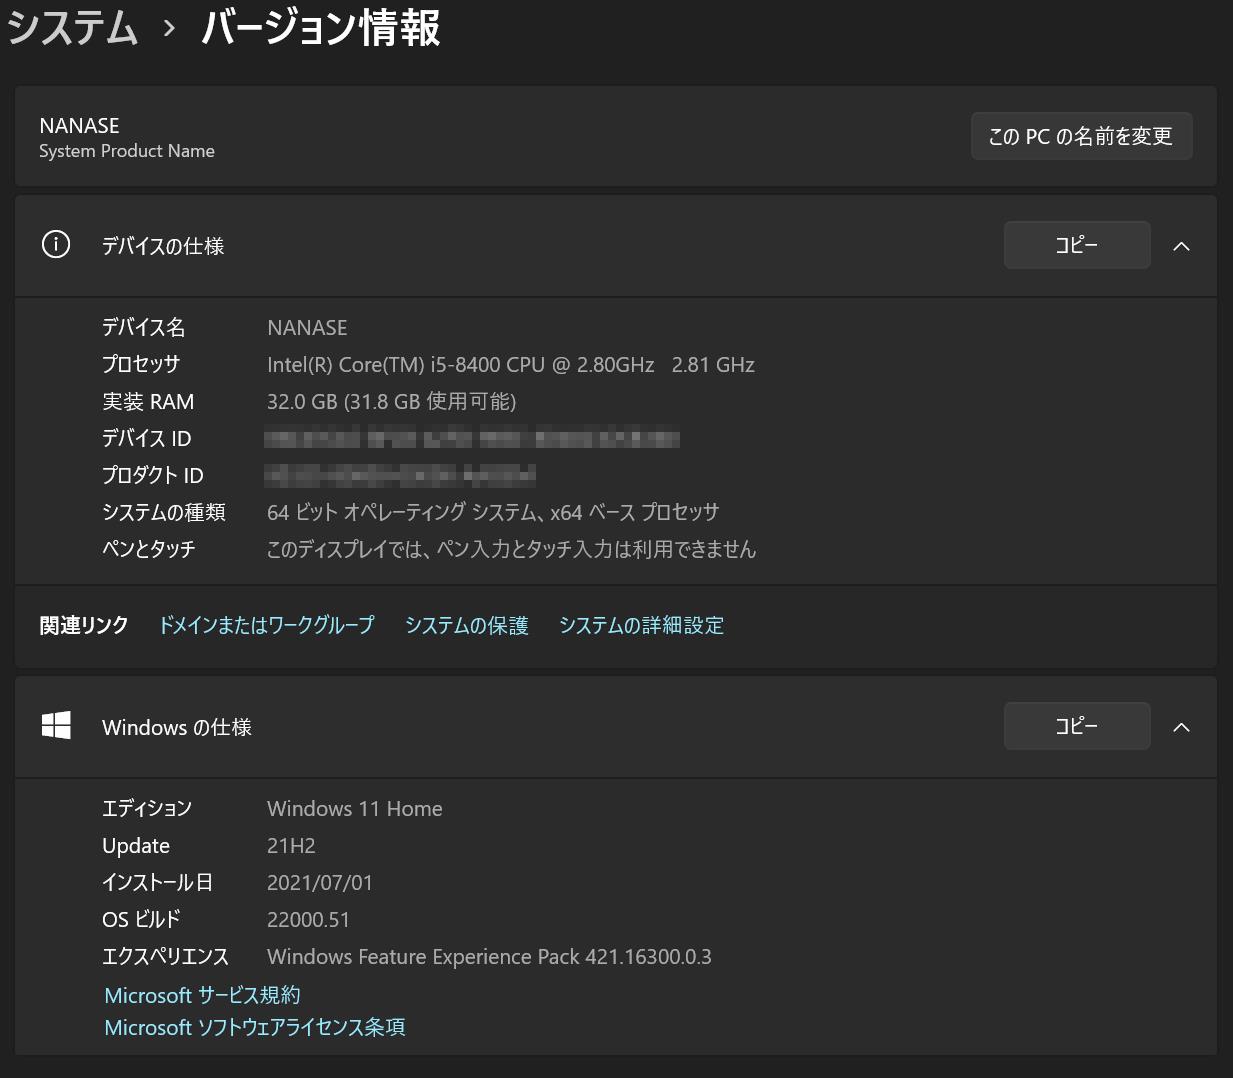Click the インストール日 label
The height and width of the screenshot is (1078, 1233).
(158, 882)
